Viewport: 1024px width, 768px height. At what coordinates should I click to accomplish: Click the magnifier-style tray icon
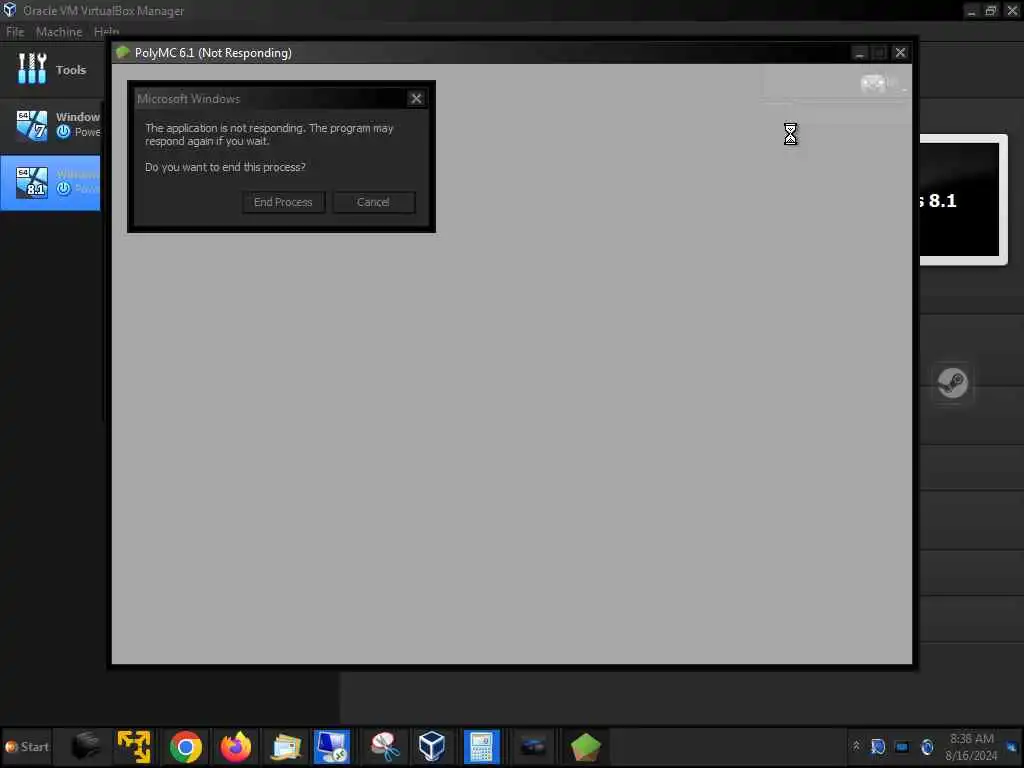pyautogui.click(x=878, y=746)
